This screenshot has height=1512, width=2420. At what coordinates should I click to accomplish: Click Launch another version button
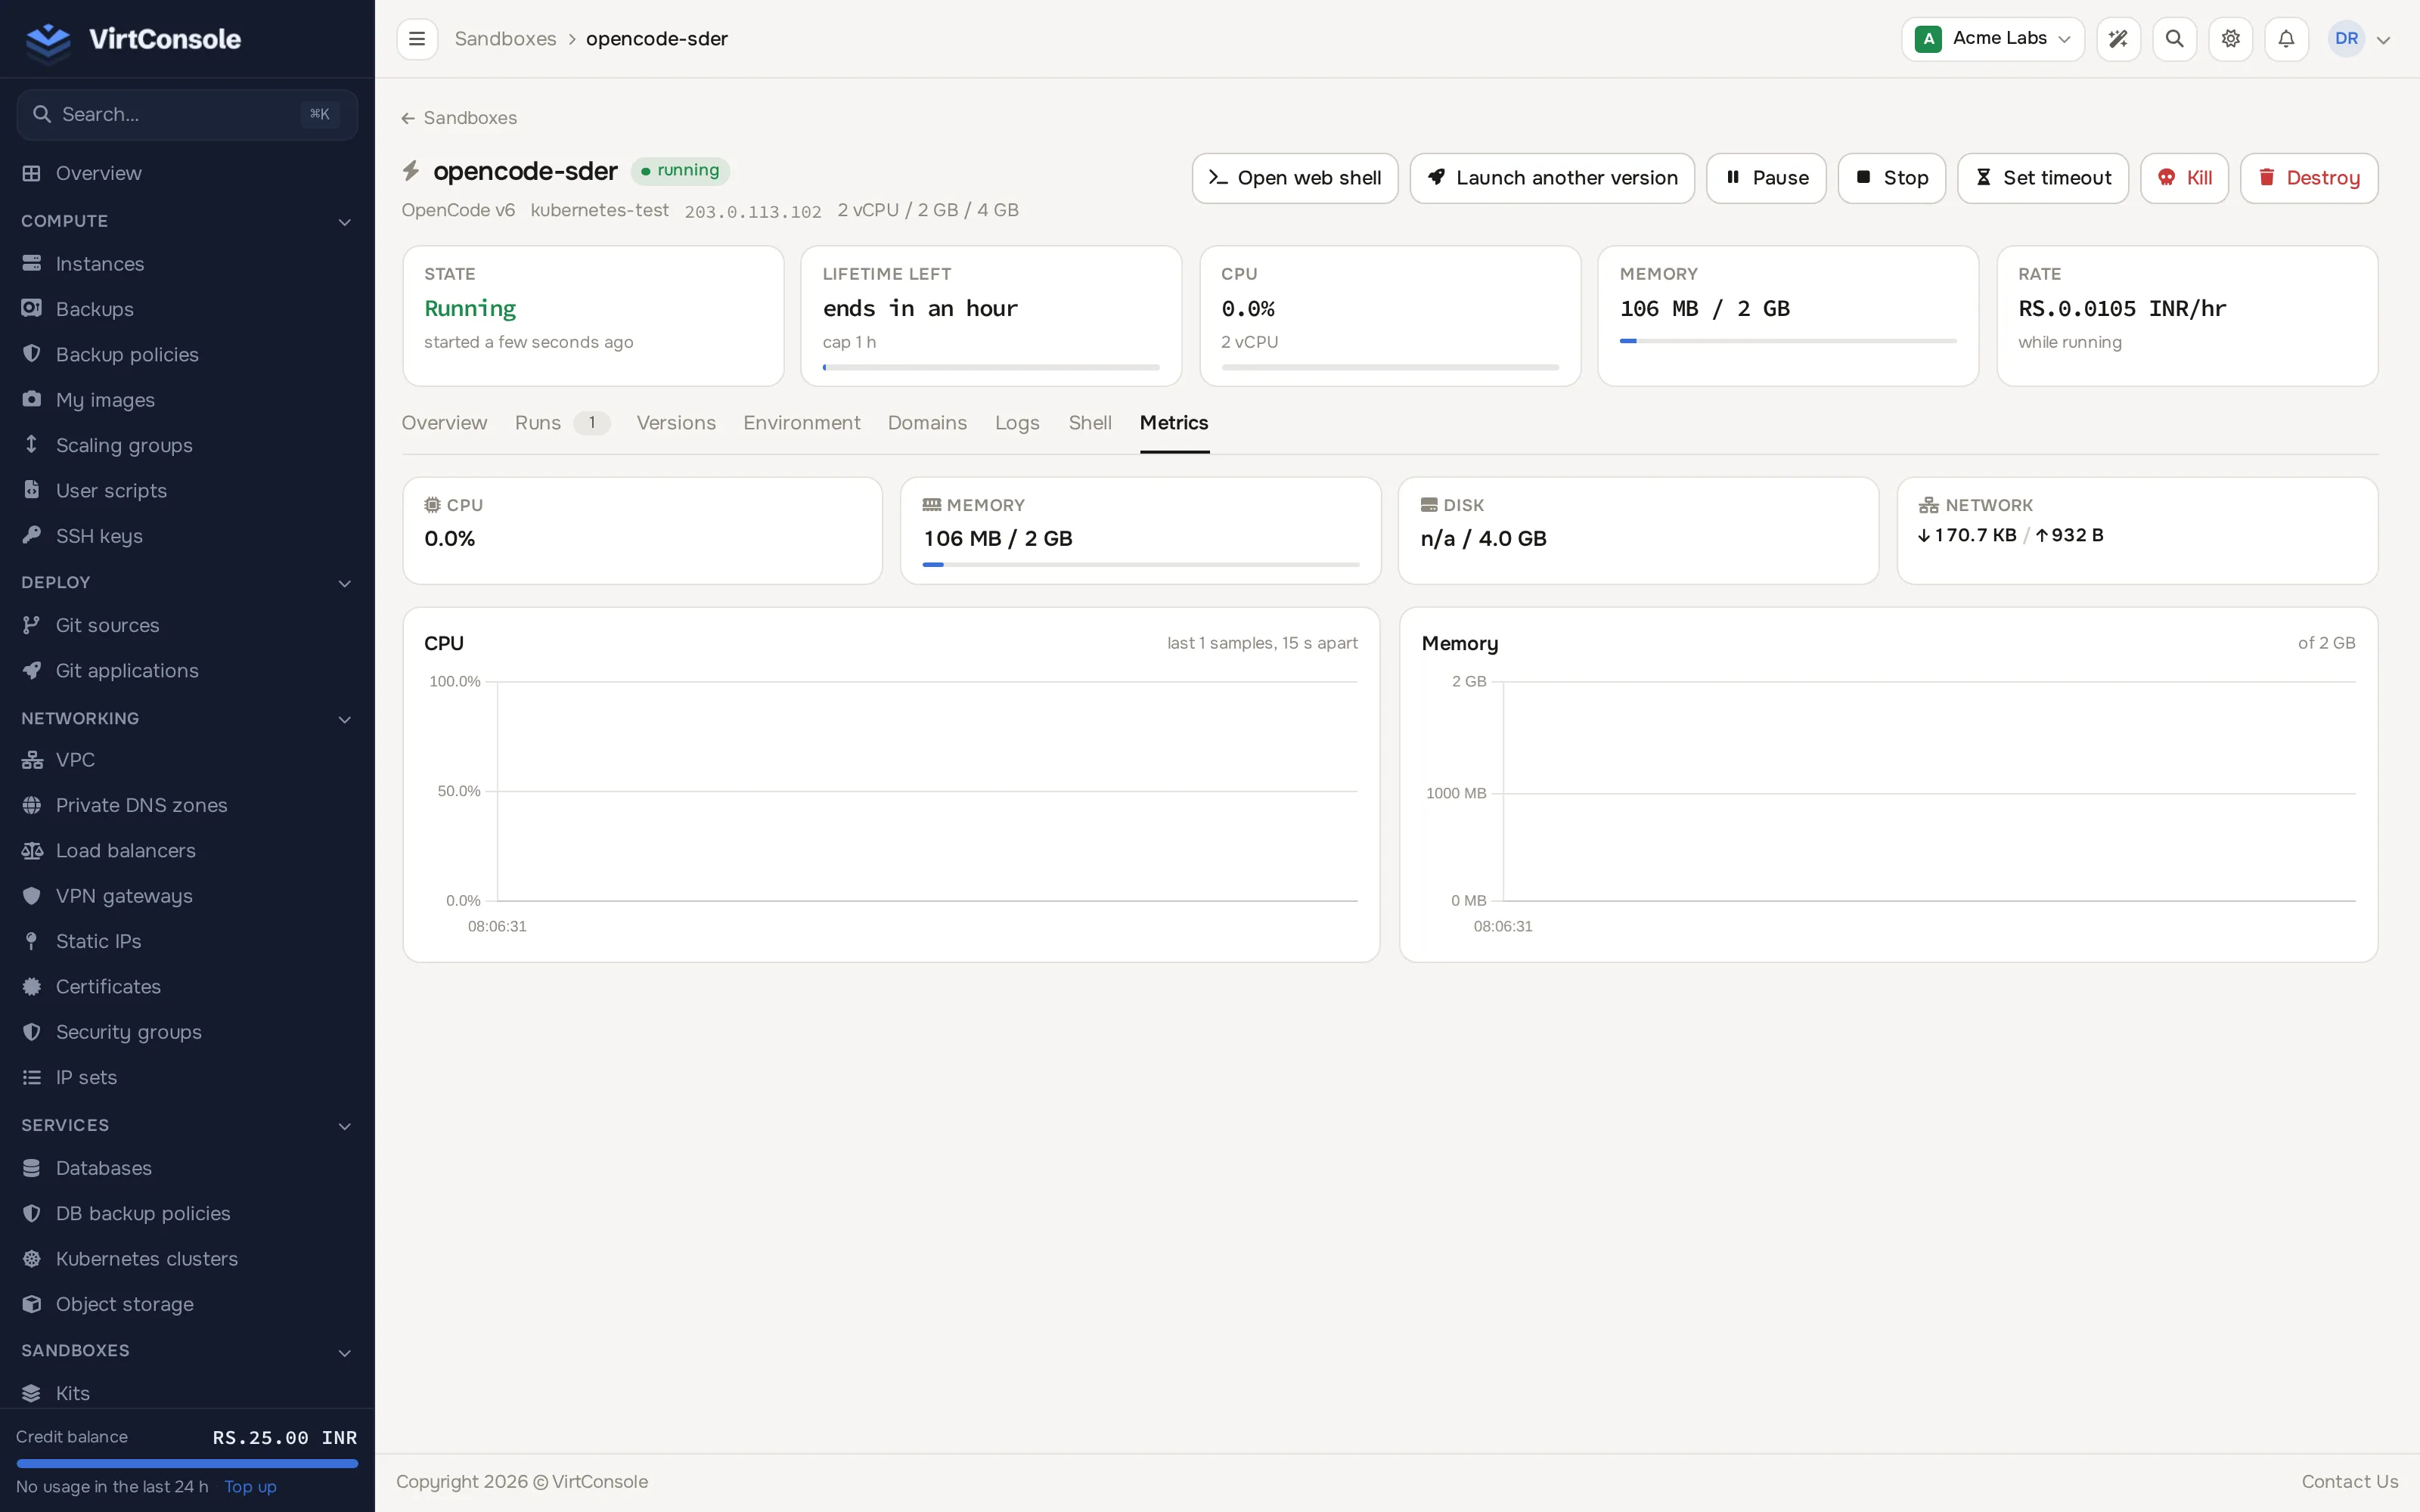1552,178
